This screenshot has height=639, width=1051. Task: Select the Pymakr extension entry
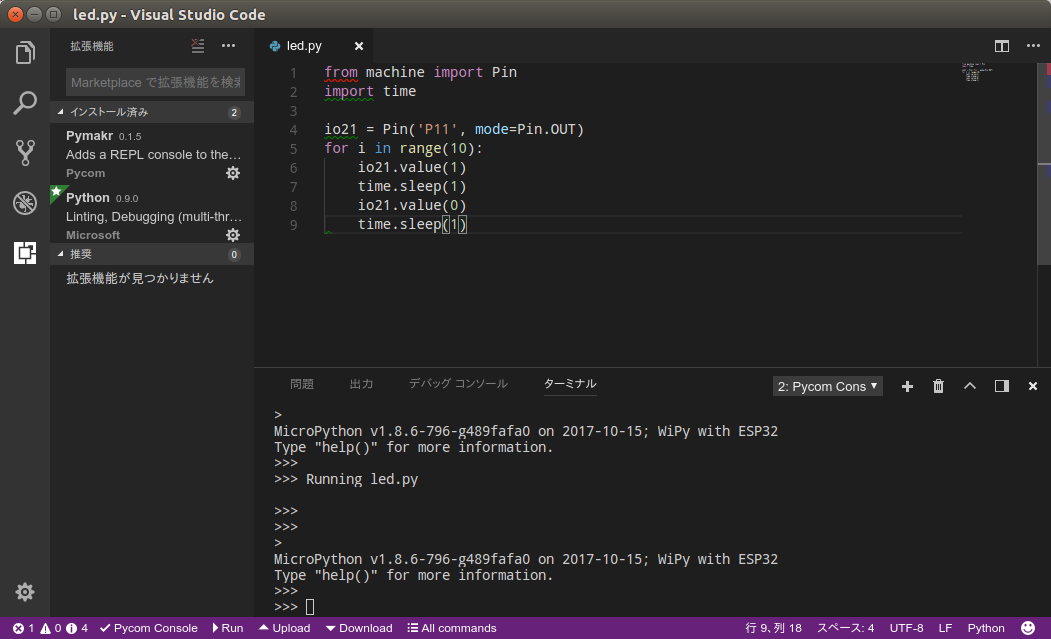[152, 154]
